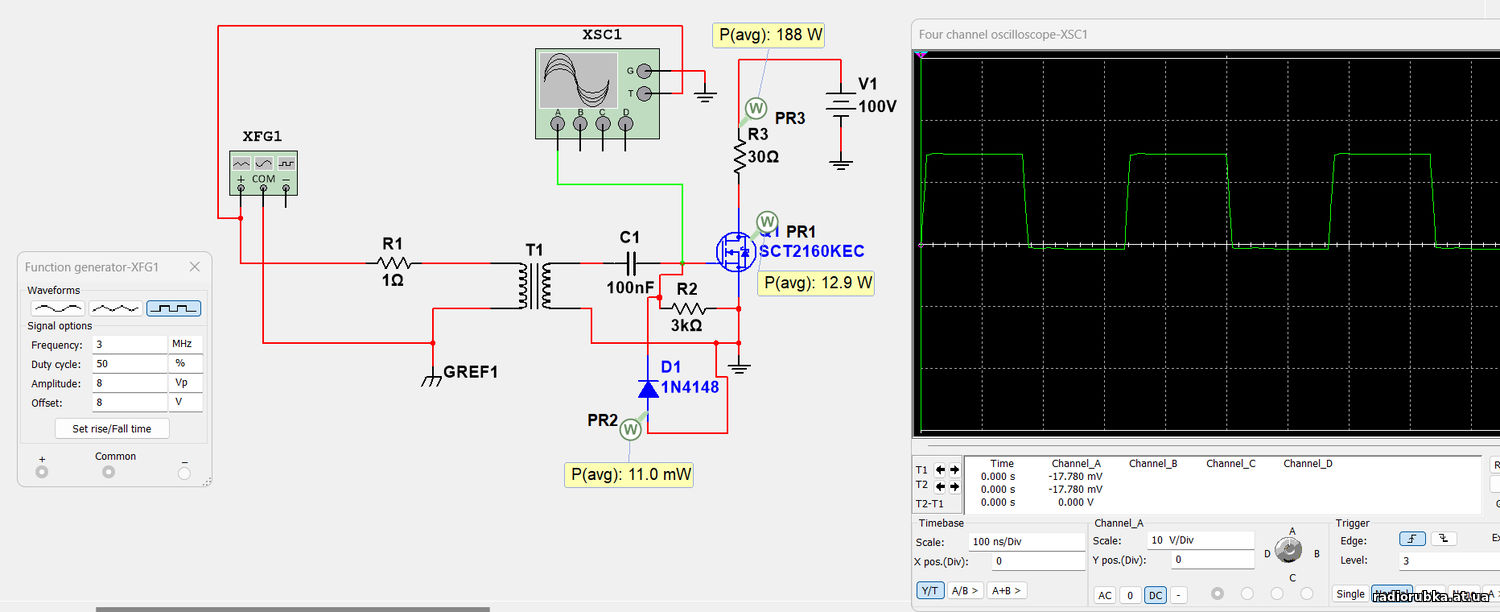Select the SCT2160KEC MOSFET symbol
This screenshot has height=612, width=1500.
tap(737, 252)
